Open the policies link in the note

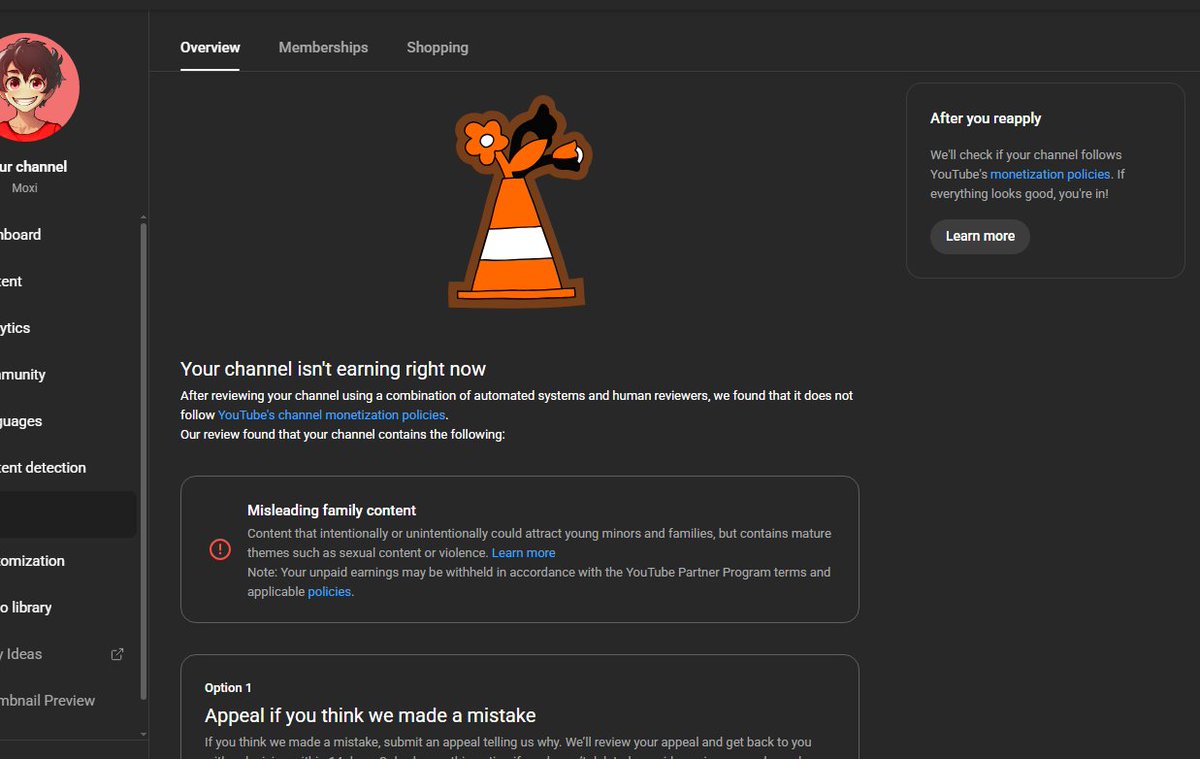point(329,592)
